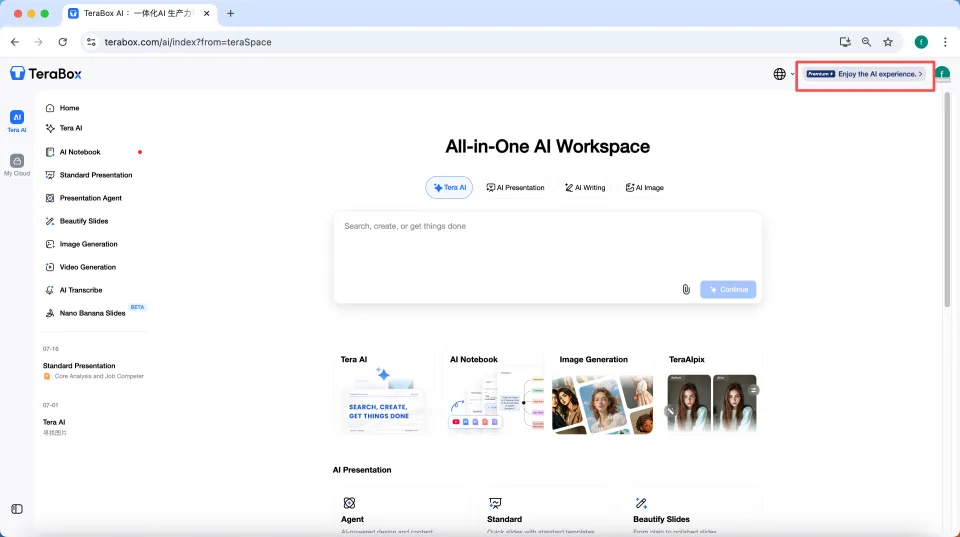The width and height of the screenshot is (960, 537).
Task: Collapse the sidebar with the panel icon
Action: click(x=17, y=509)
